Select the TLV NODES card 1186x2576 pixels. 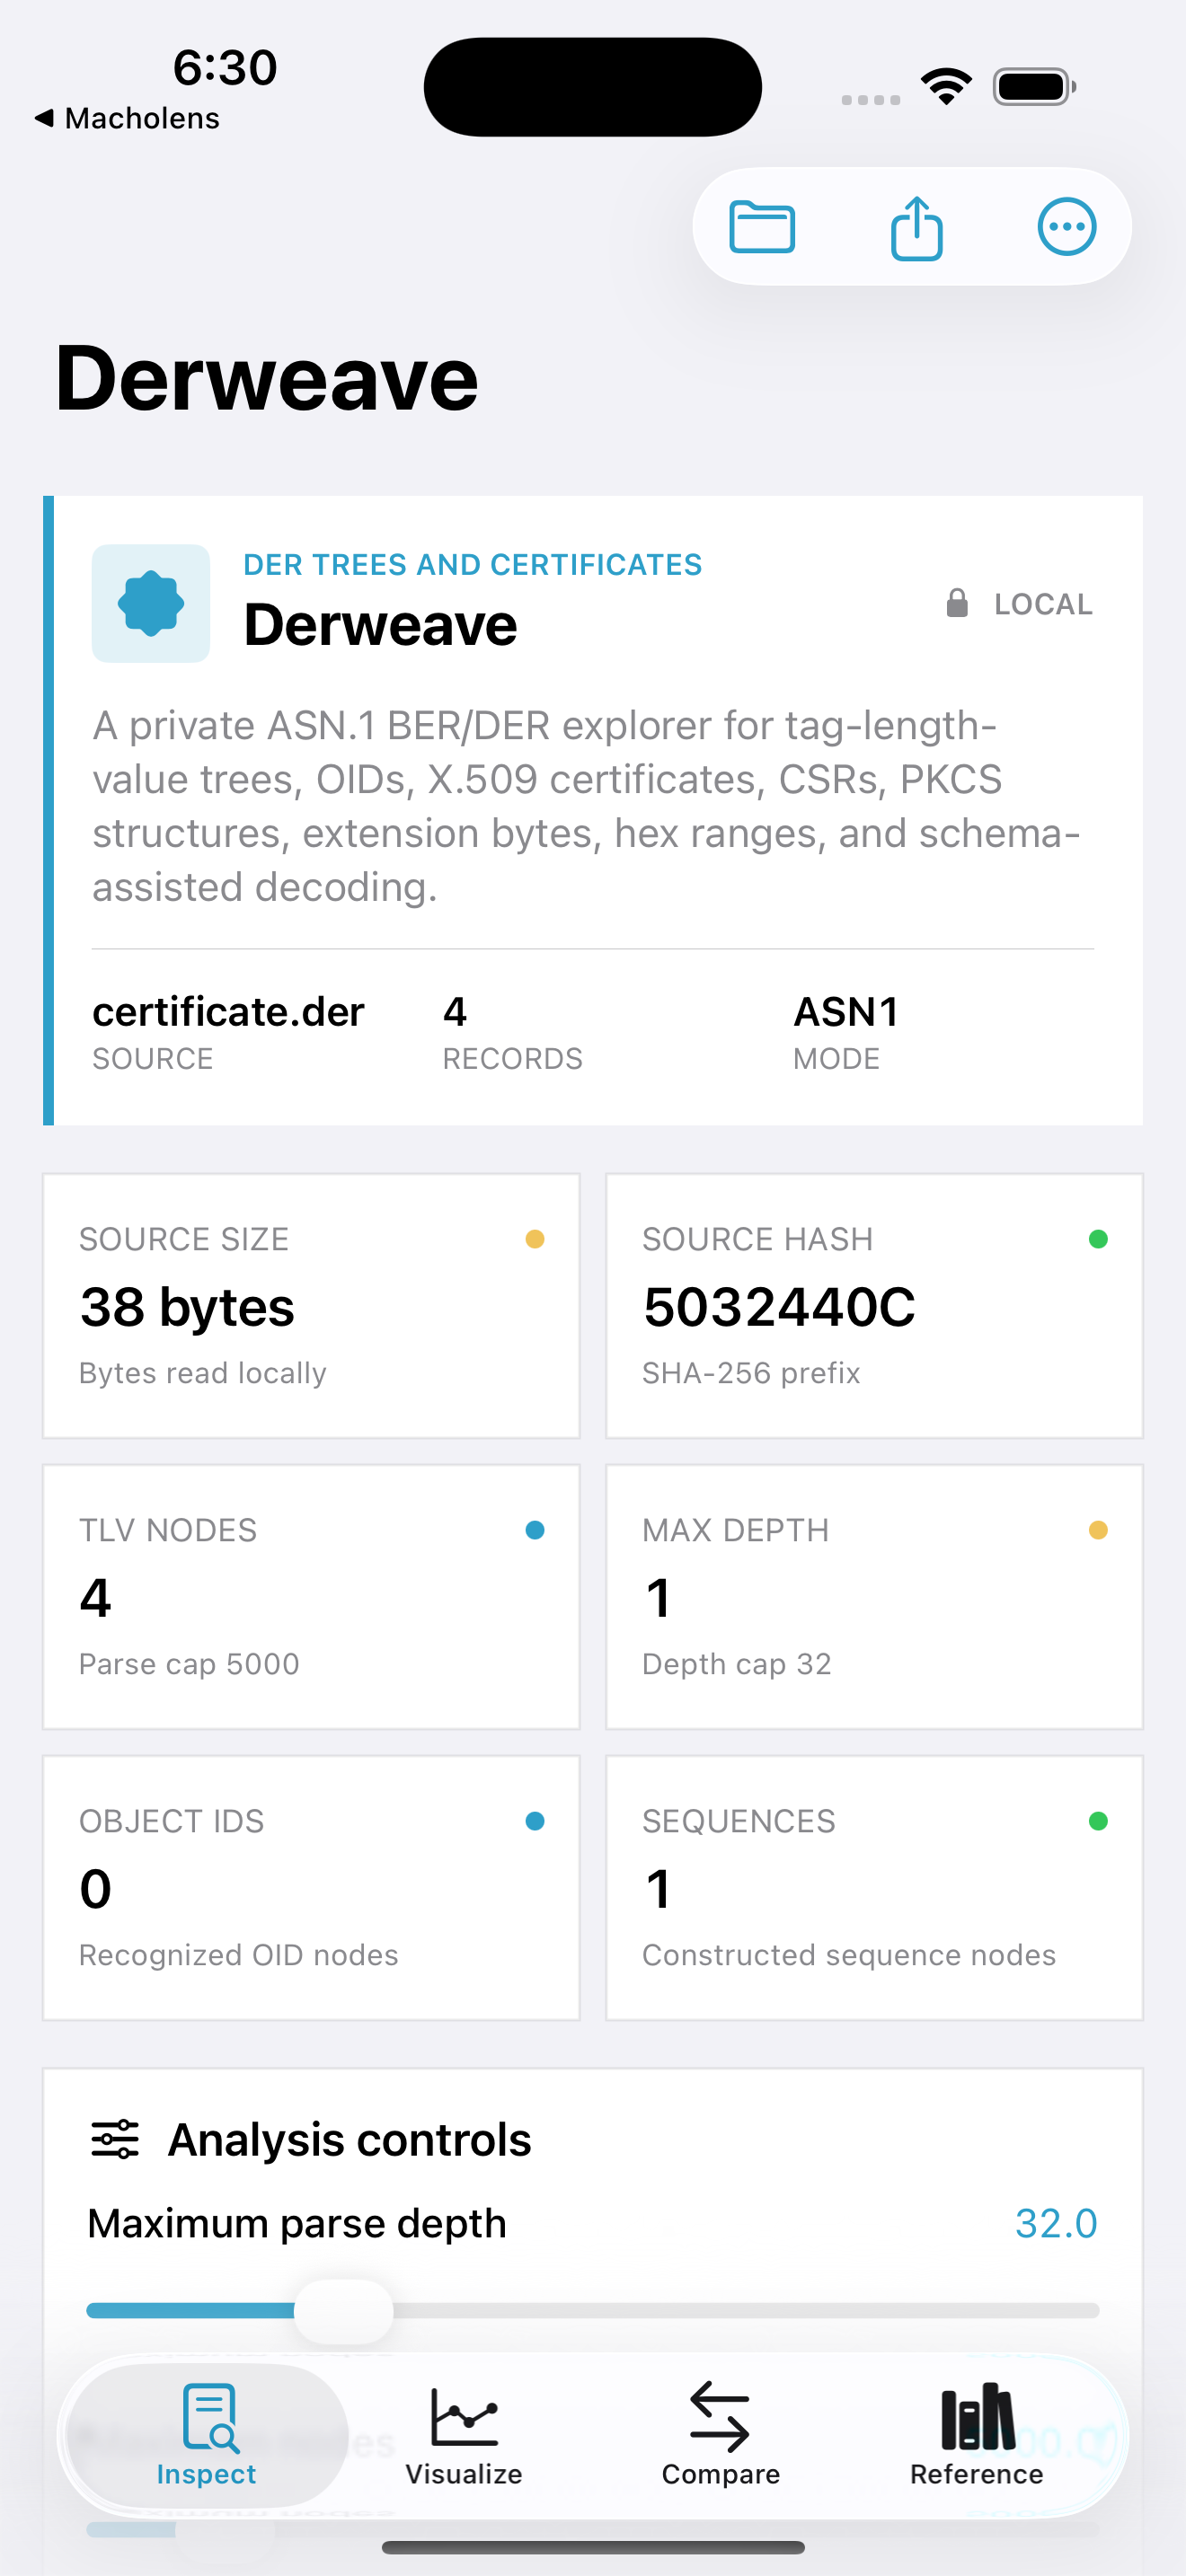(311, 1597)
